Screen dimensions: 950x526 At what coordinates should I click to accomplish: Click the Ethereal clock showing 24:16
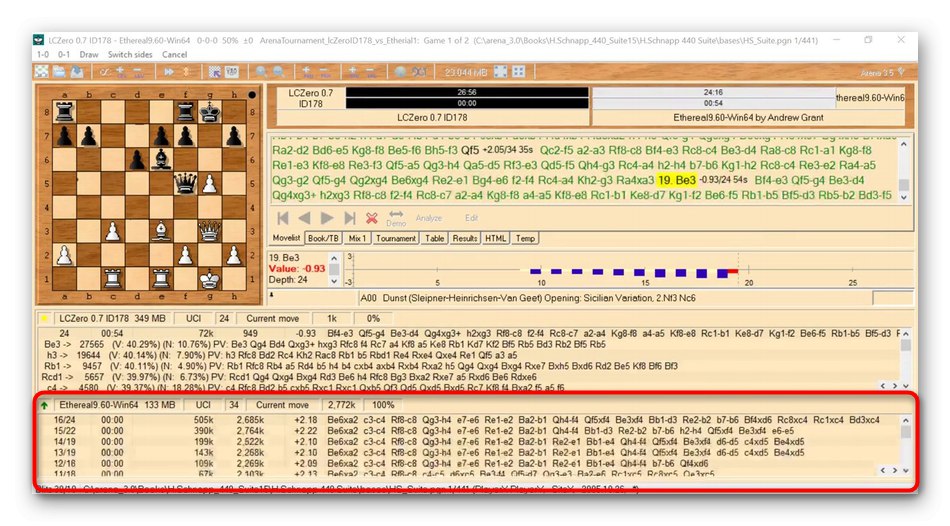(x=713, y=93)
